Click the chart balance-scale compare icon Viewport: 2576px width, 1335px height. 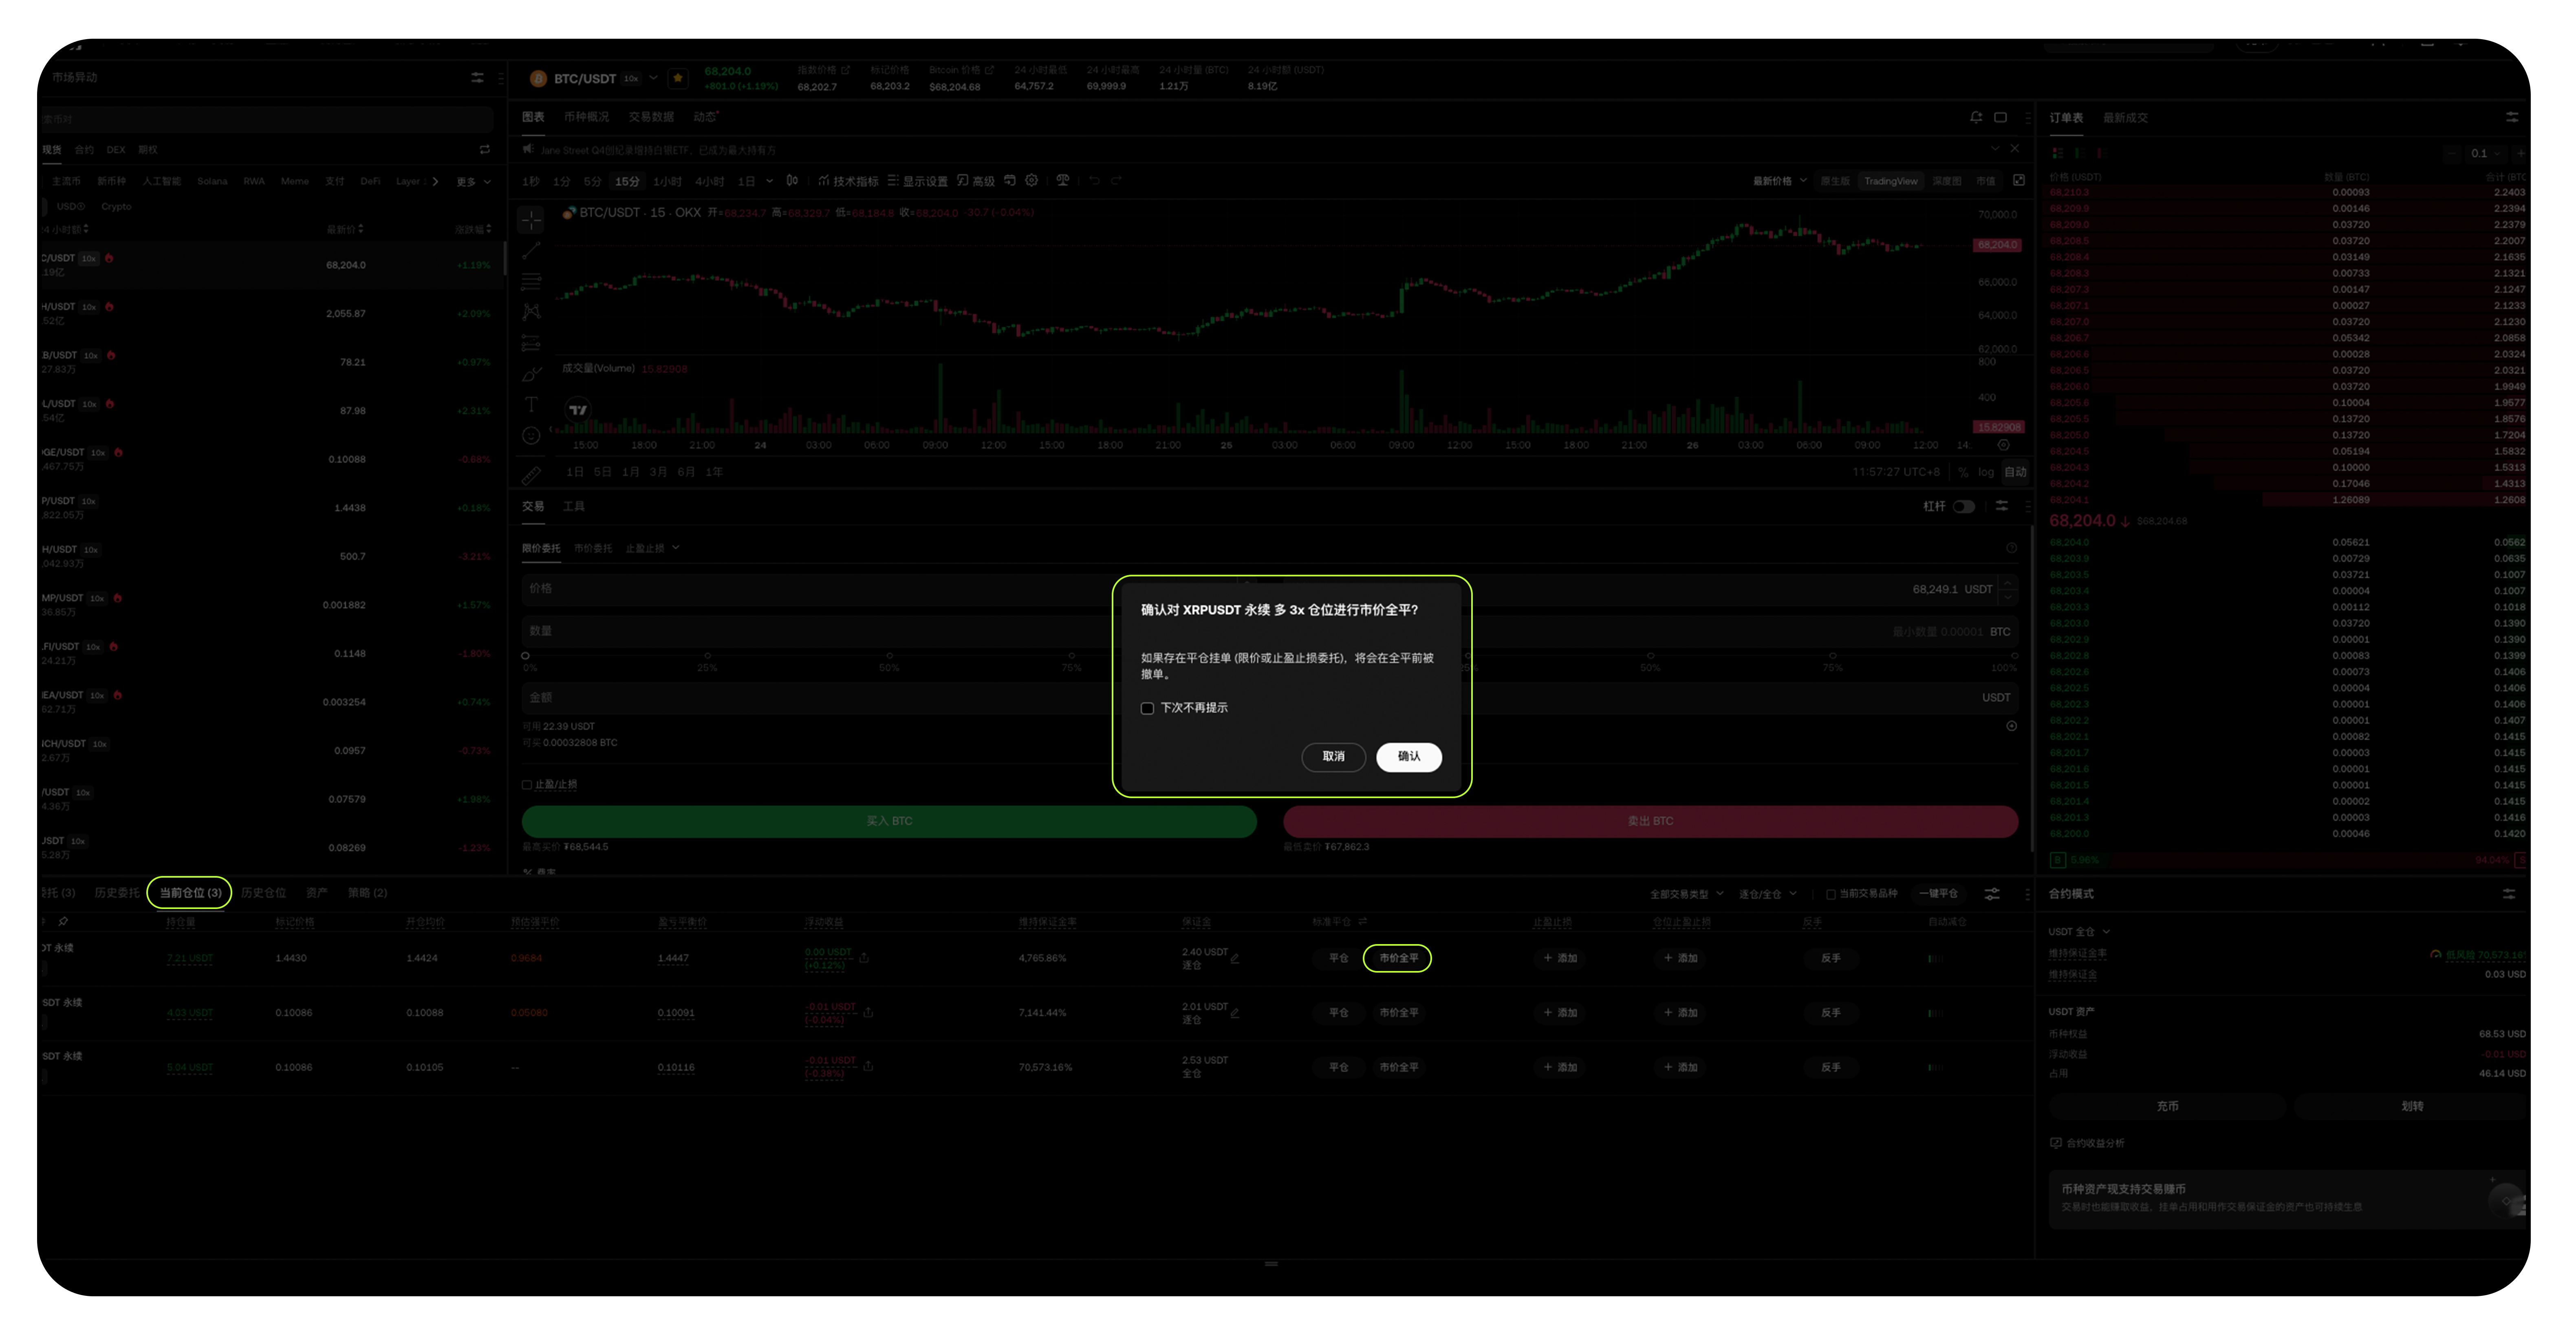[1063, 181]
